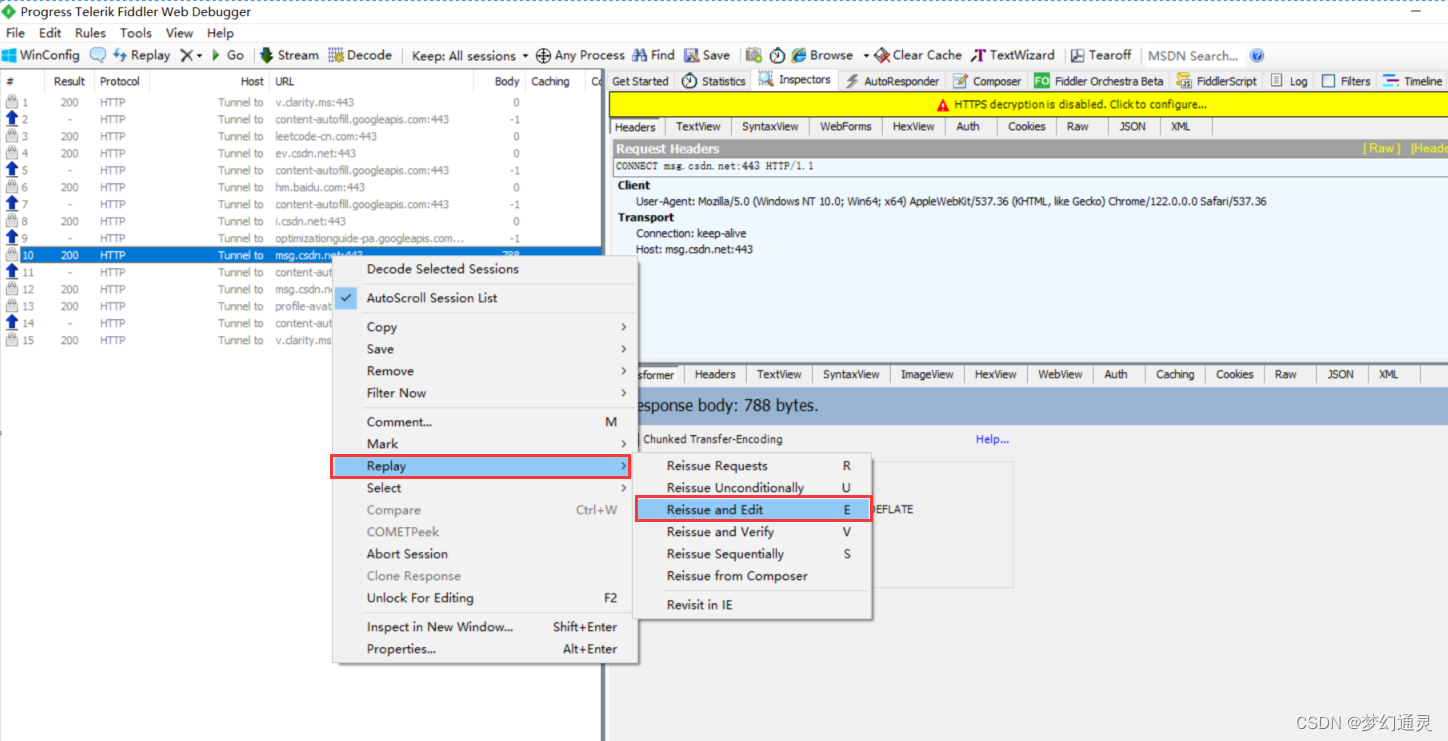Open the Rules menu
The height and width of the screenshot is (741, 1448).
point(90,33)
